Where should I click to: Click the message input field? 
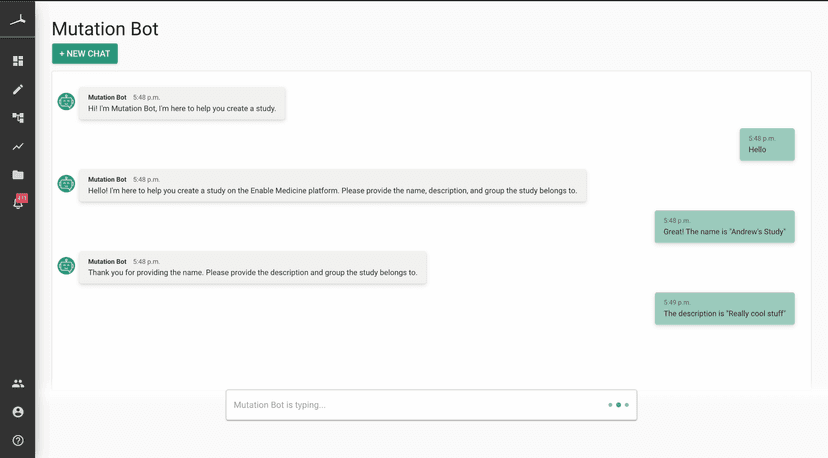coord(431,405)
